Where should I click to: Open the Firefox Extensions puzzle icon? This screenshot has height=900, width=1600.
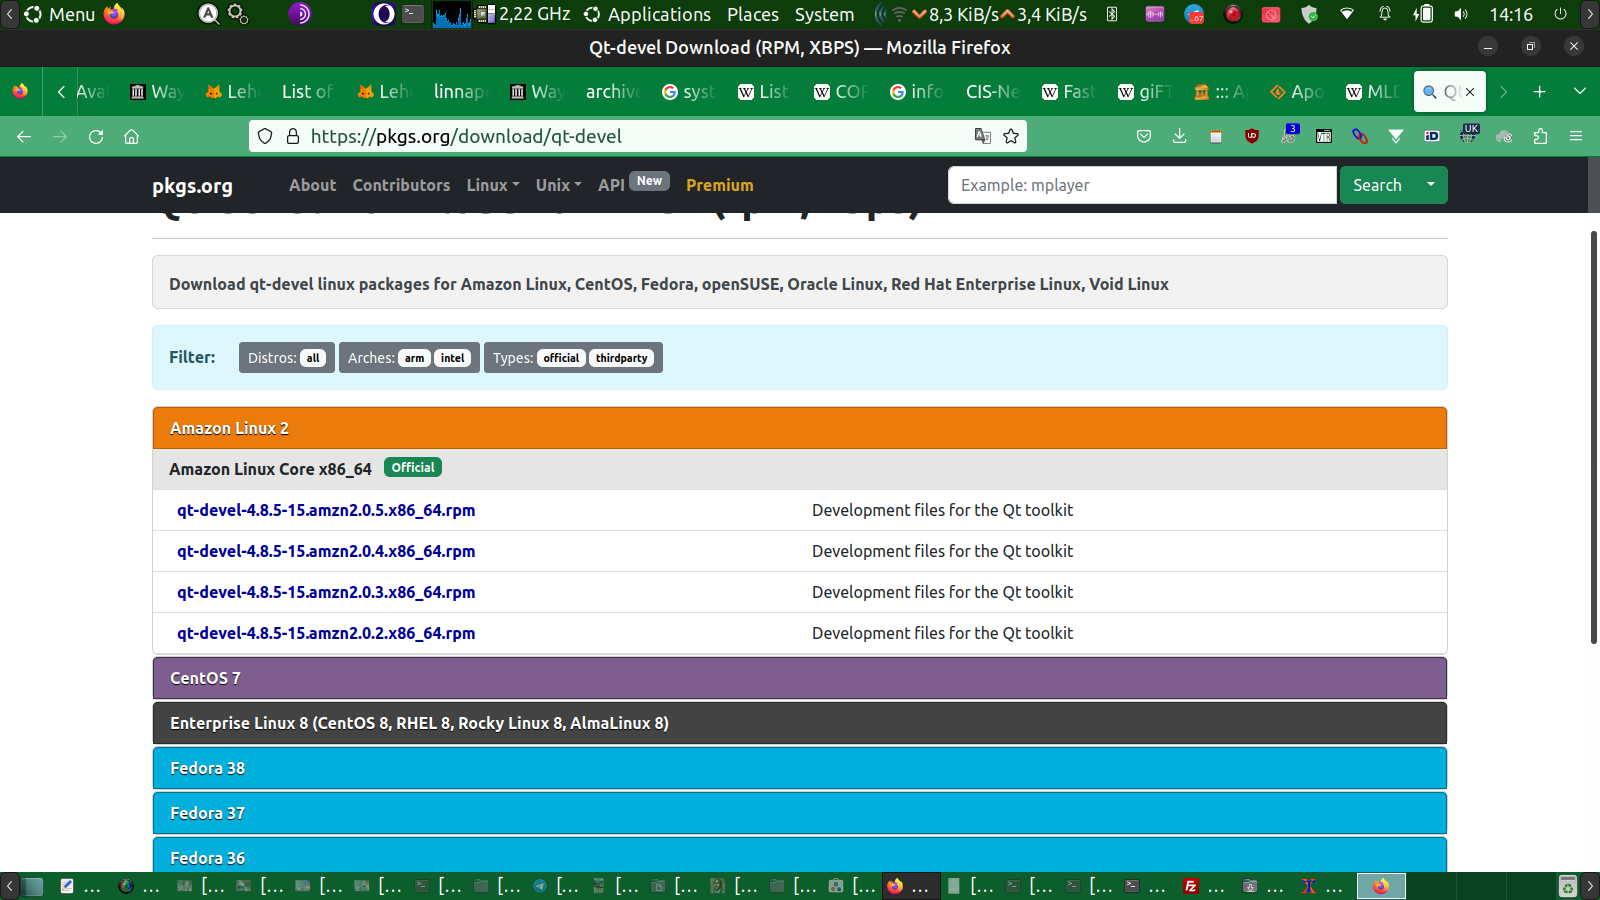coord(1540,136)
